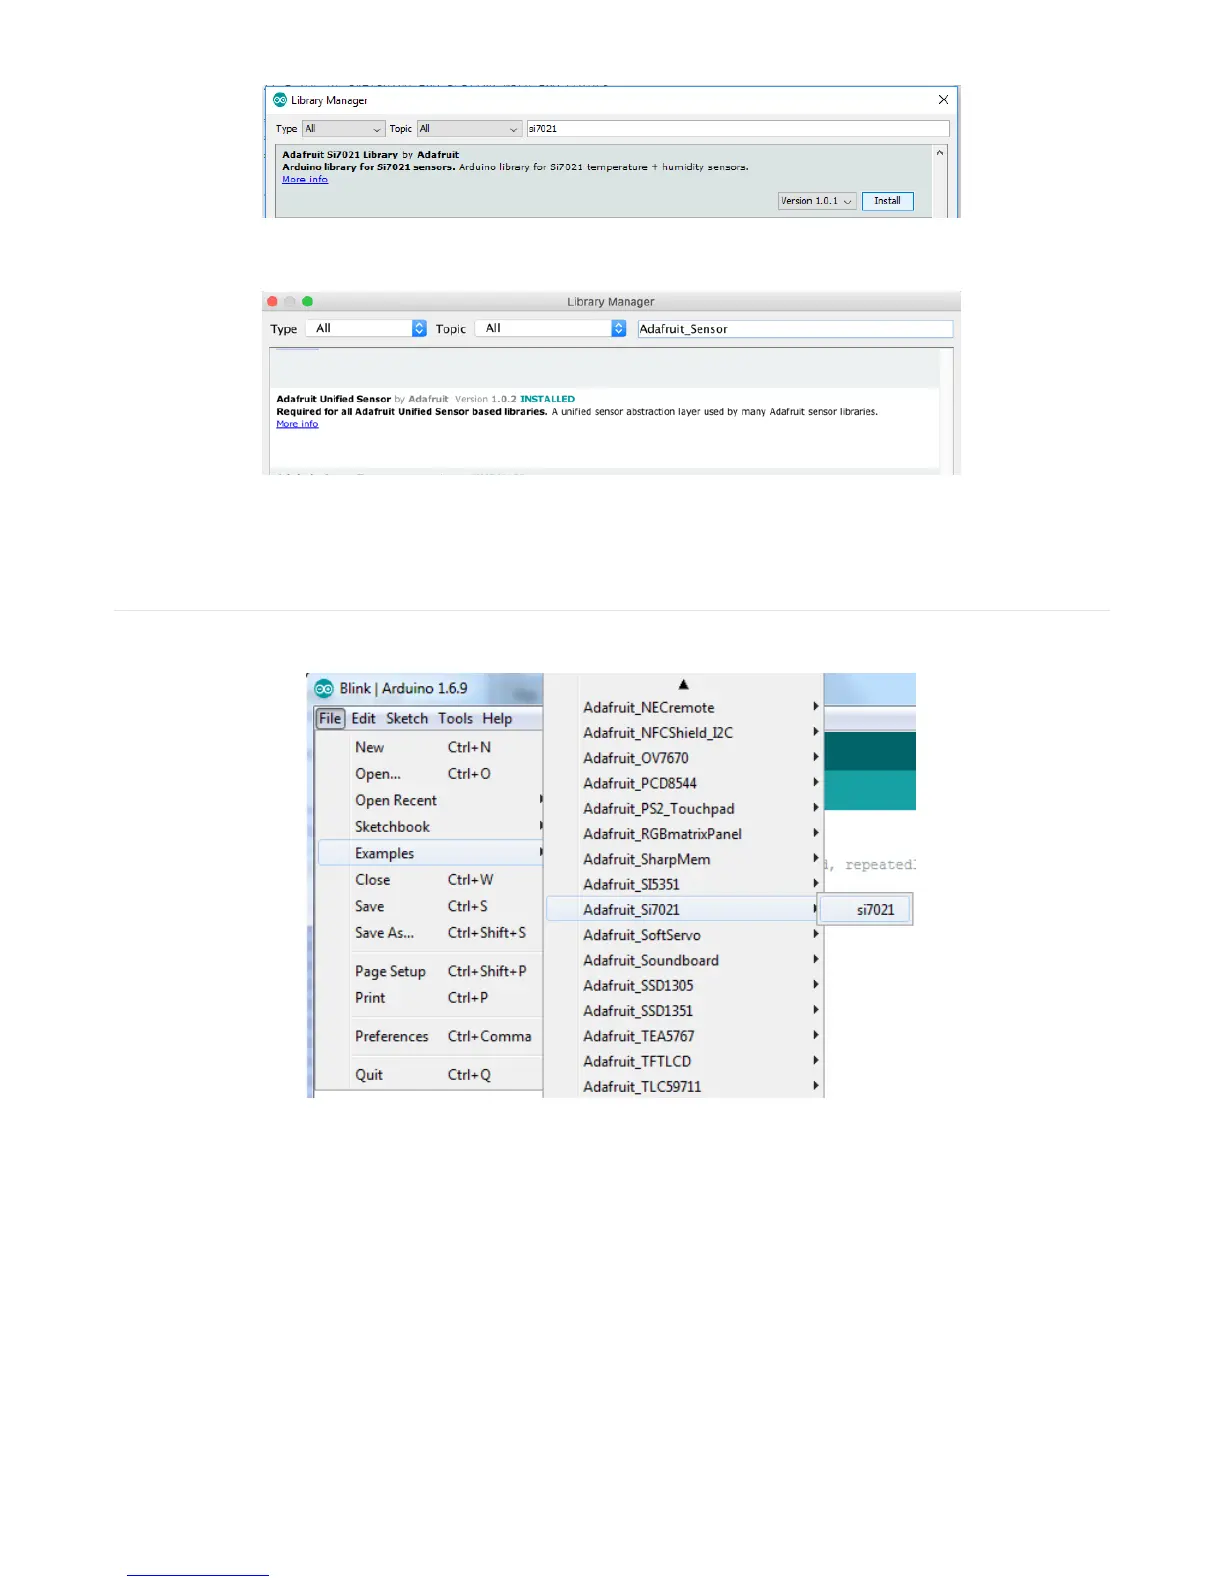Viewport: 1224px width, 1584px height.
Task: Select Adafruit_SSD1351 example entry
Action: click(685, 1010)
